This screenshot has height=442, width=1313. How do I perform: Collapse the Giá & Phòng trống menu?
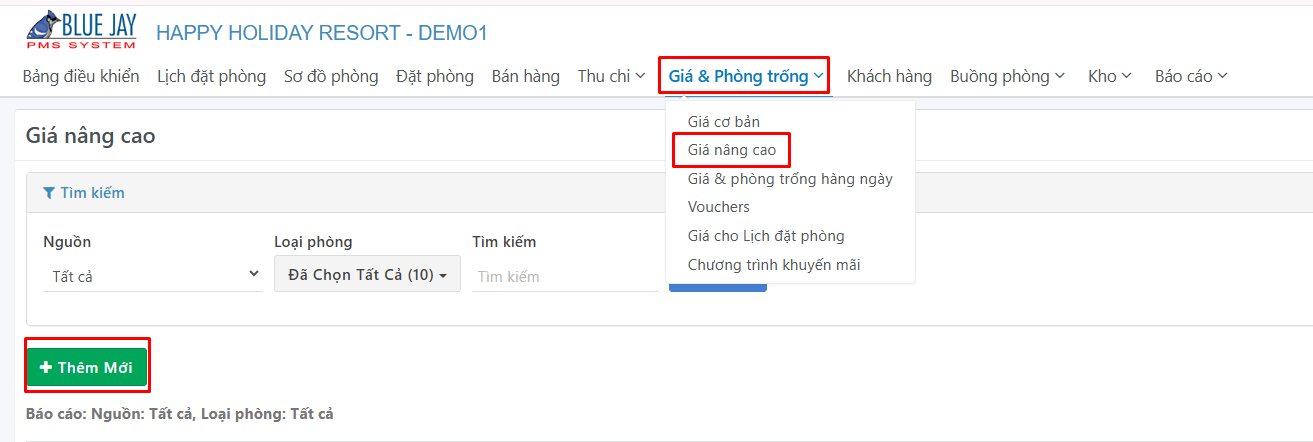tap(745, 76)
